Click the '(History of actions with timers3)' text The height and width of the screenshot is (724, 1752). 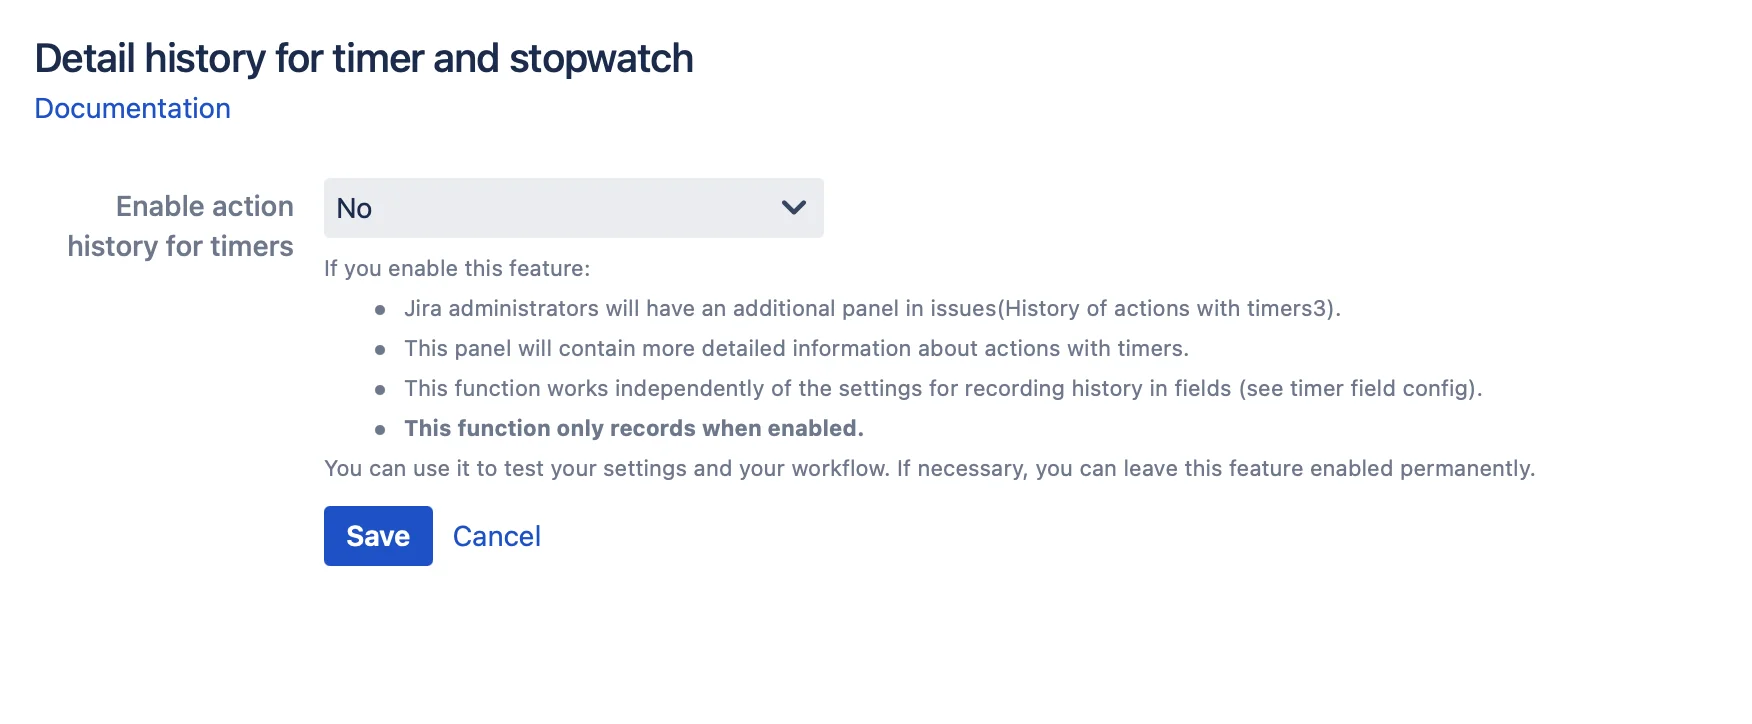click(1167, 308)
